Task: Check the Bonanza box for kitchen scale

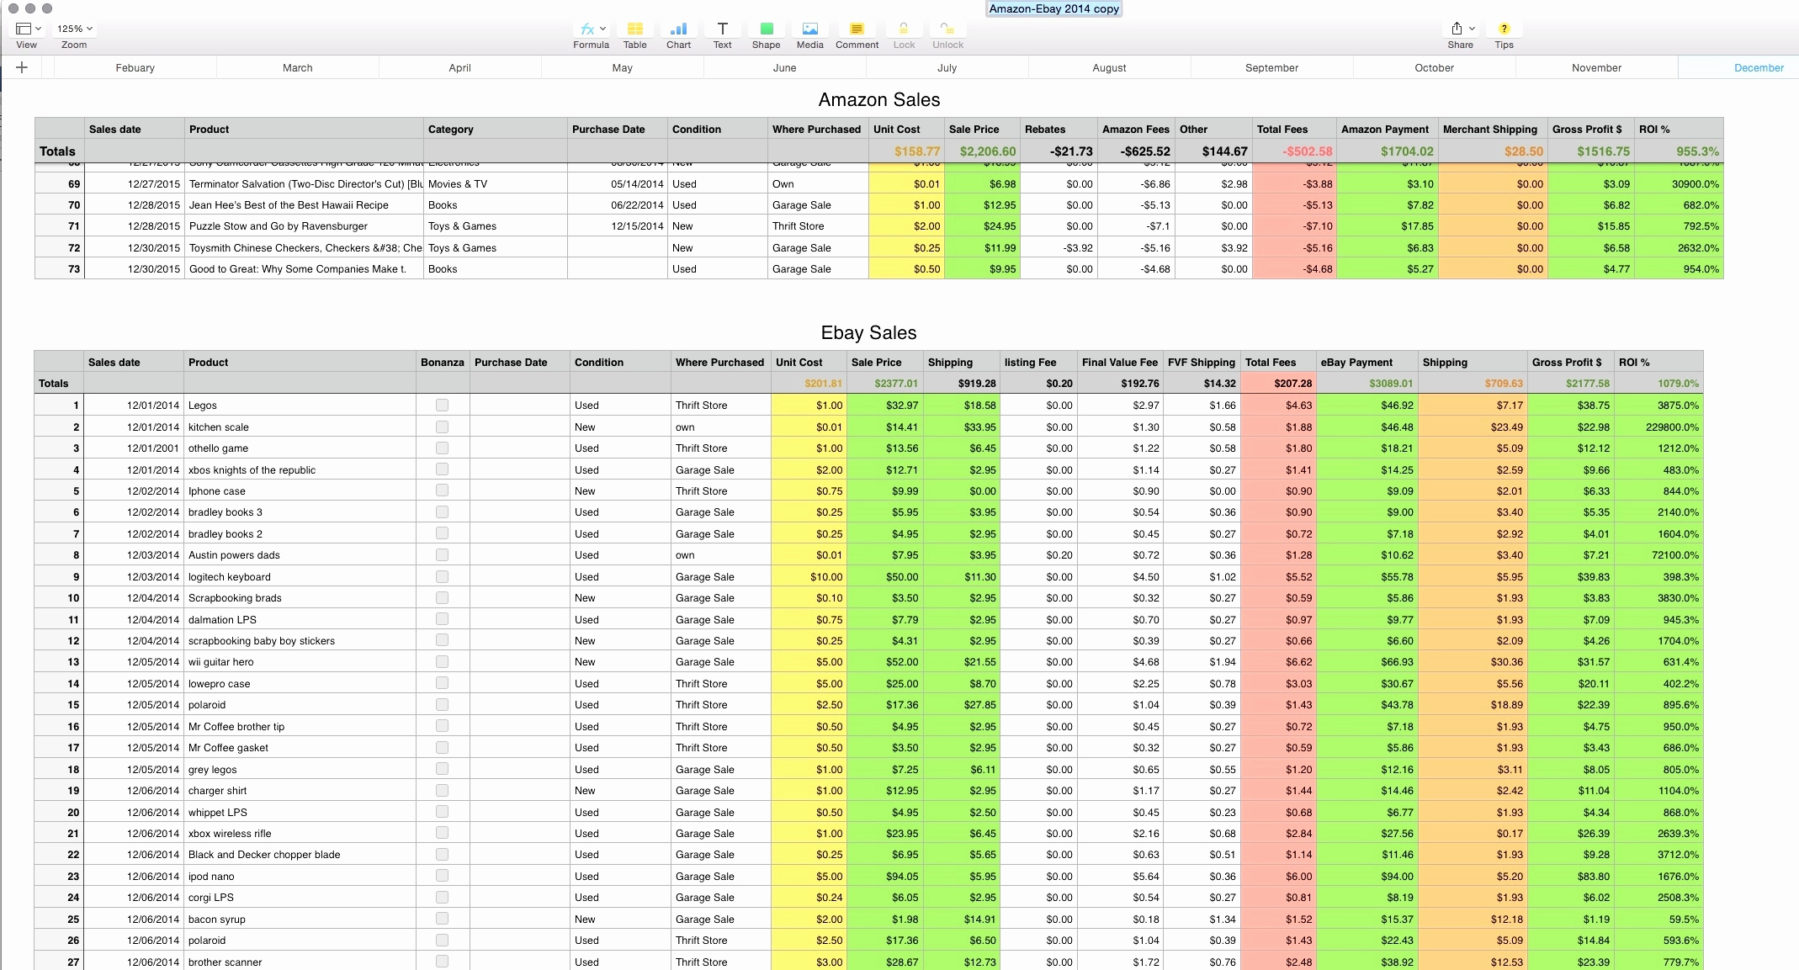Action: (442, 426)
